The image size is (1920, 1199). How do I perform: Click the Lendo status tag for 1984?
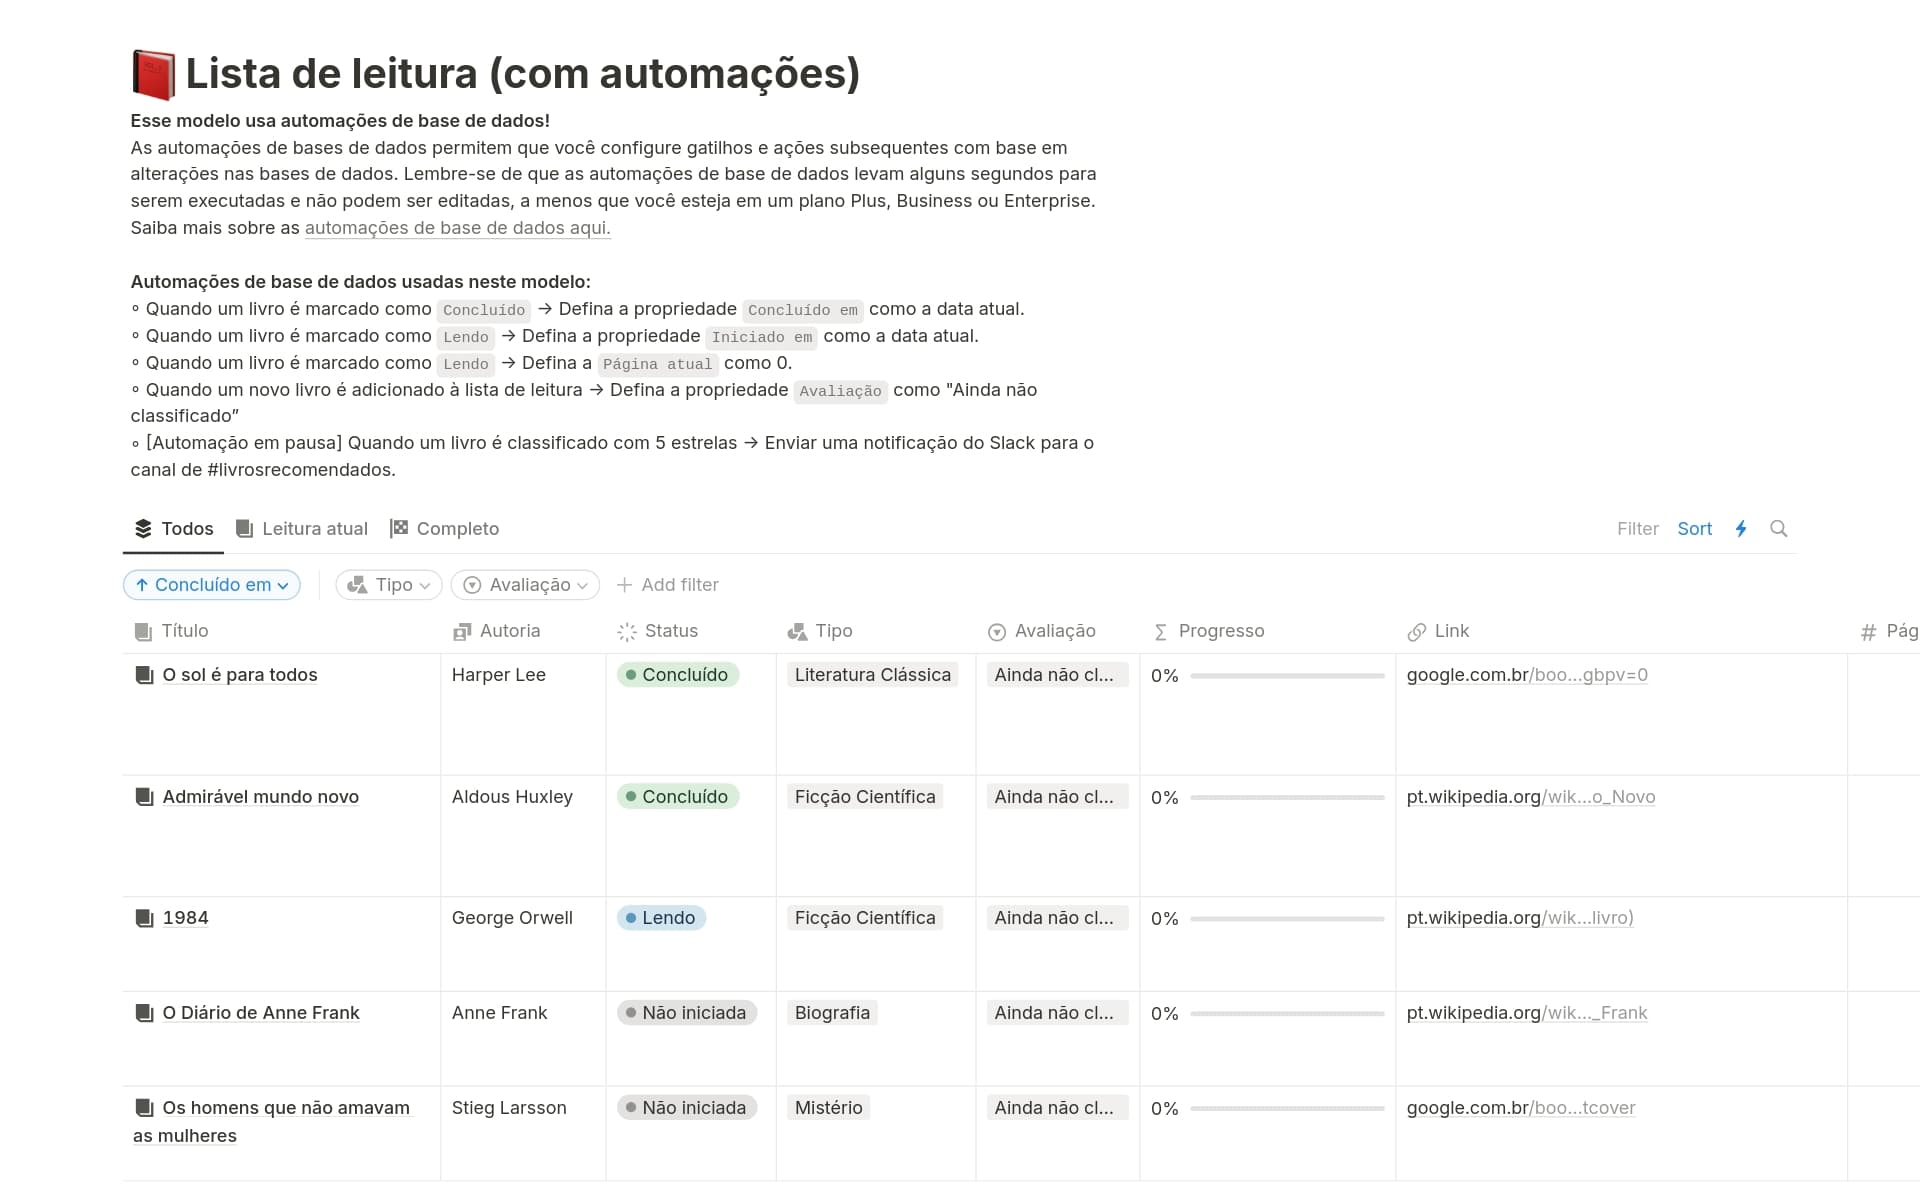[x=661, y=918]
